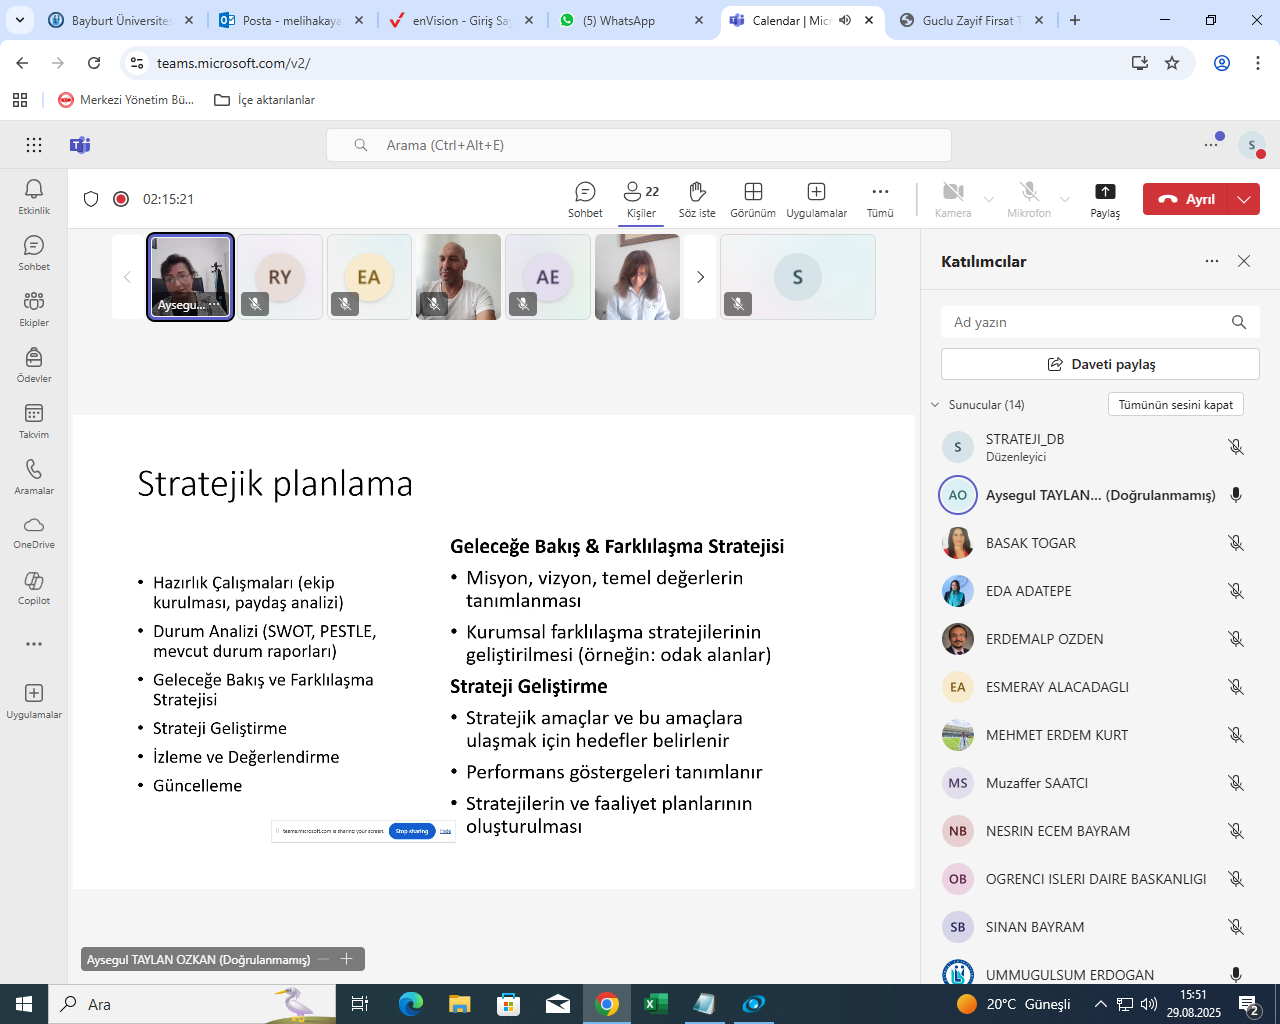Raise hand with Söz iste icon
This screenshot has height=1024, width=1280.
(x=697, y=198)
